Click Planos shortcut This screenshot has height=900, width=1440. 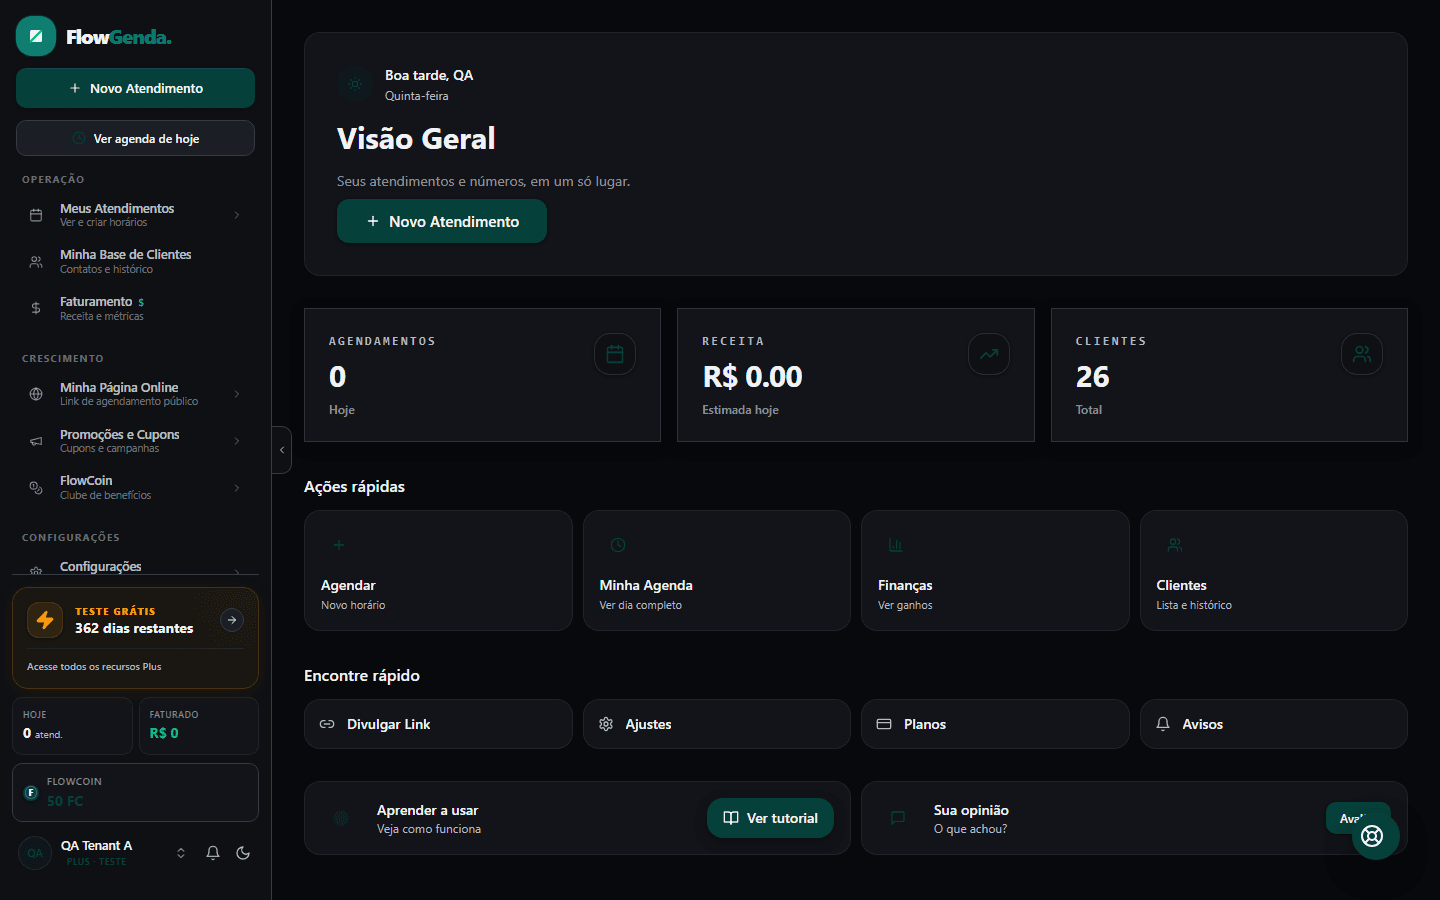coord(995,724)
